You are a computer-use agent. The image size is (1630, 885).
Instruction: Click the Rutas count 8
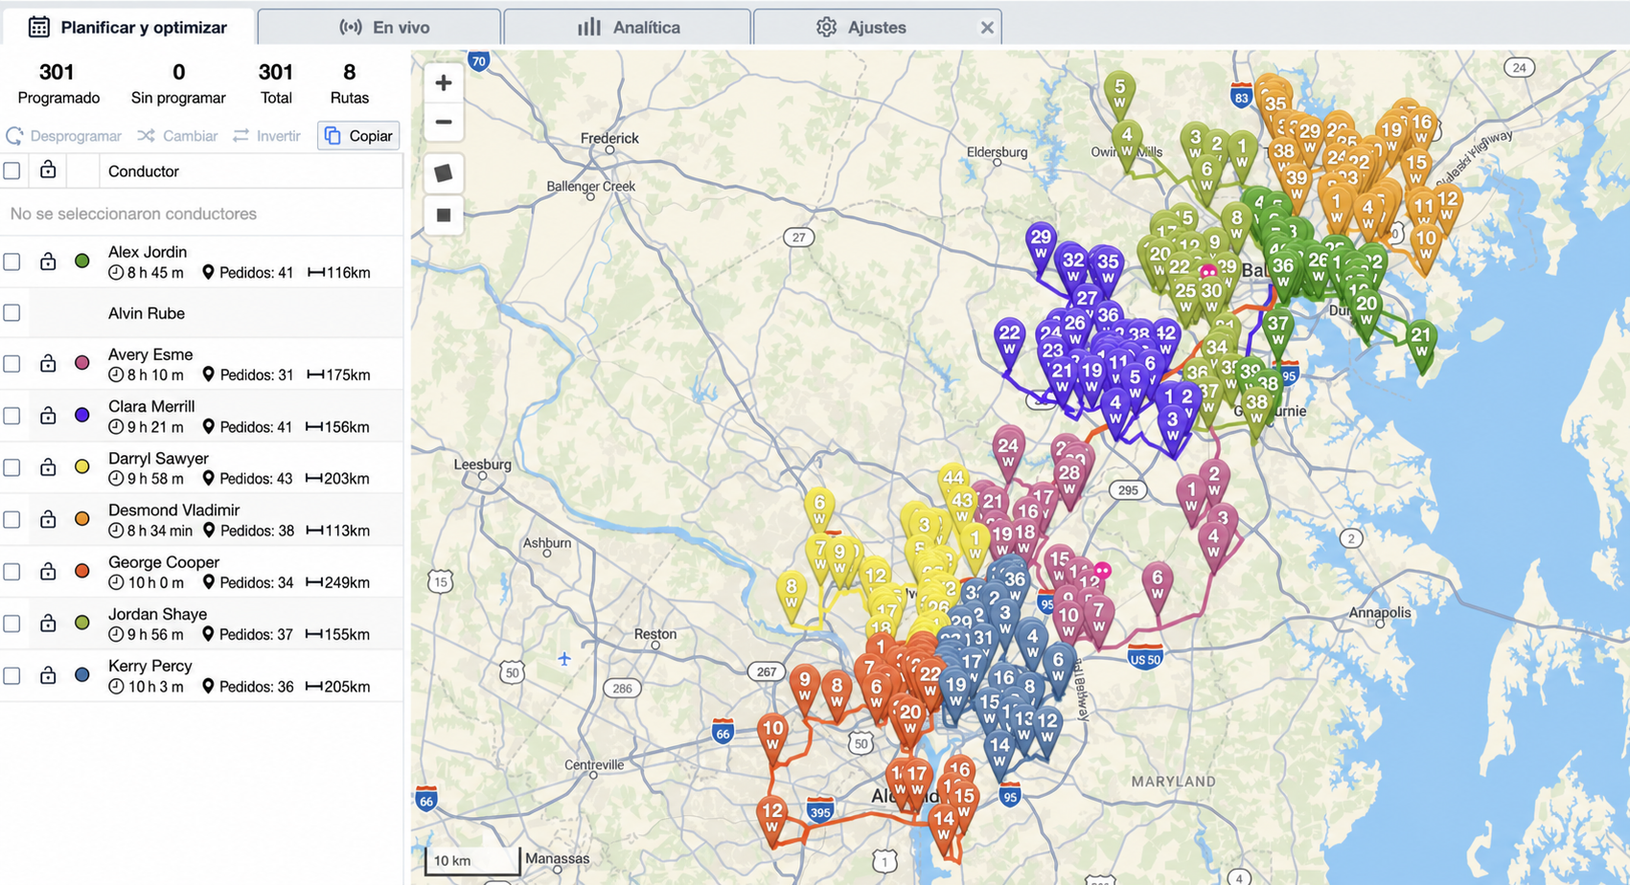click(x=349, y=72)
